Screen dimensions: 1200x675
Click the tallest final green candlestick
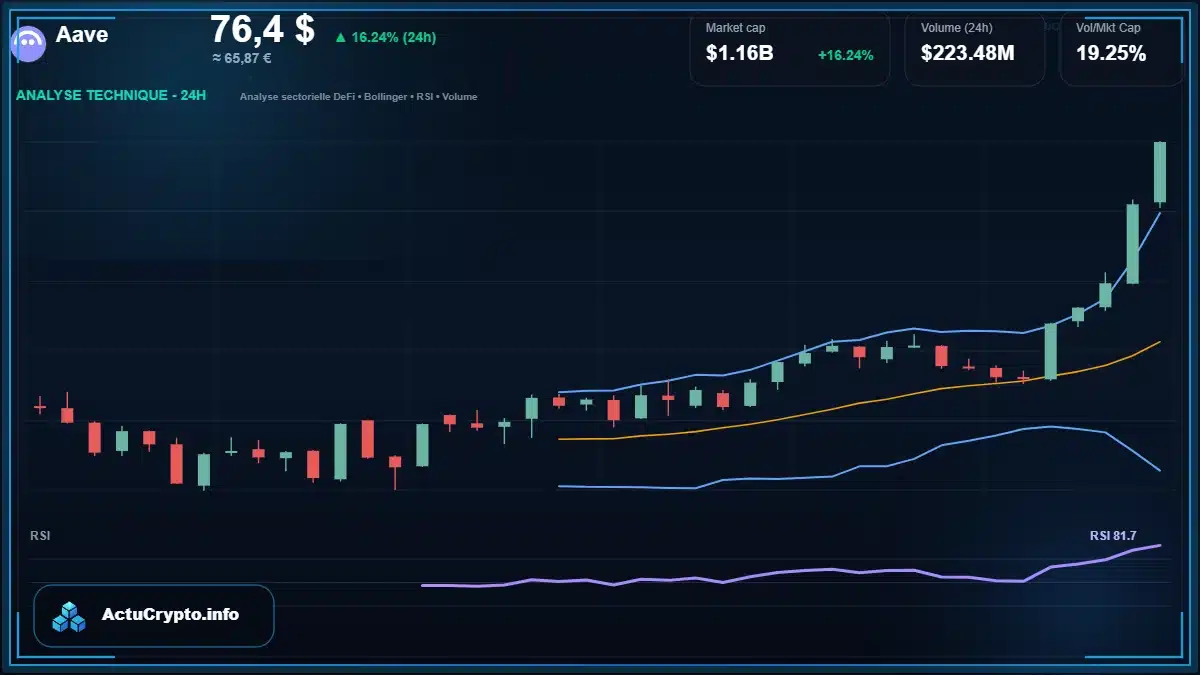point(1160,172)
